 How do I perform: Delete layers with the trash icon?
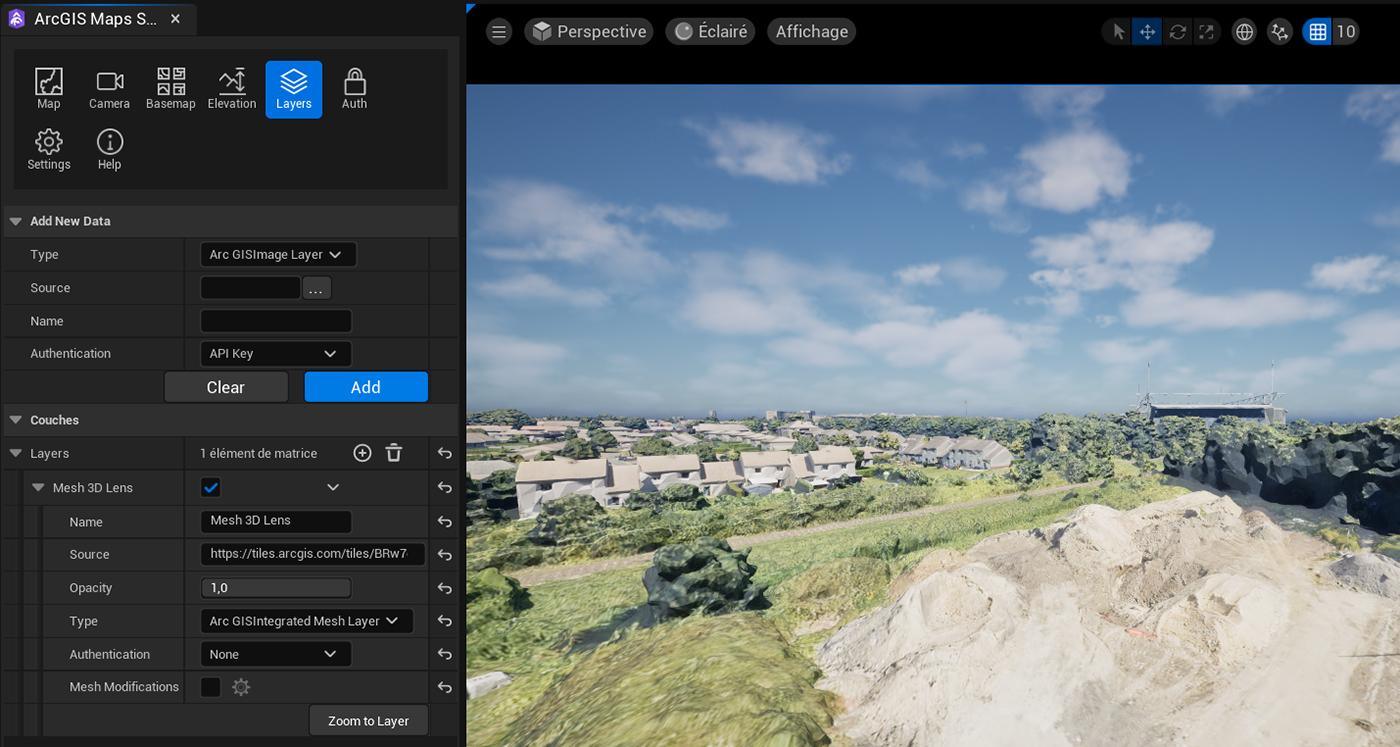tap(394, 453)
